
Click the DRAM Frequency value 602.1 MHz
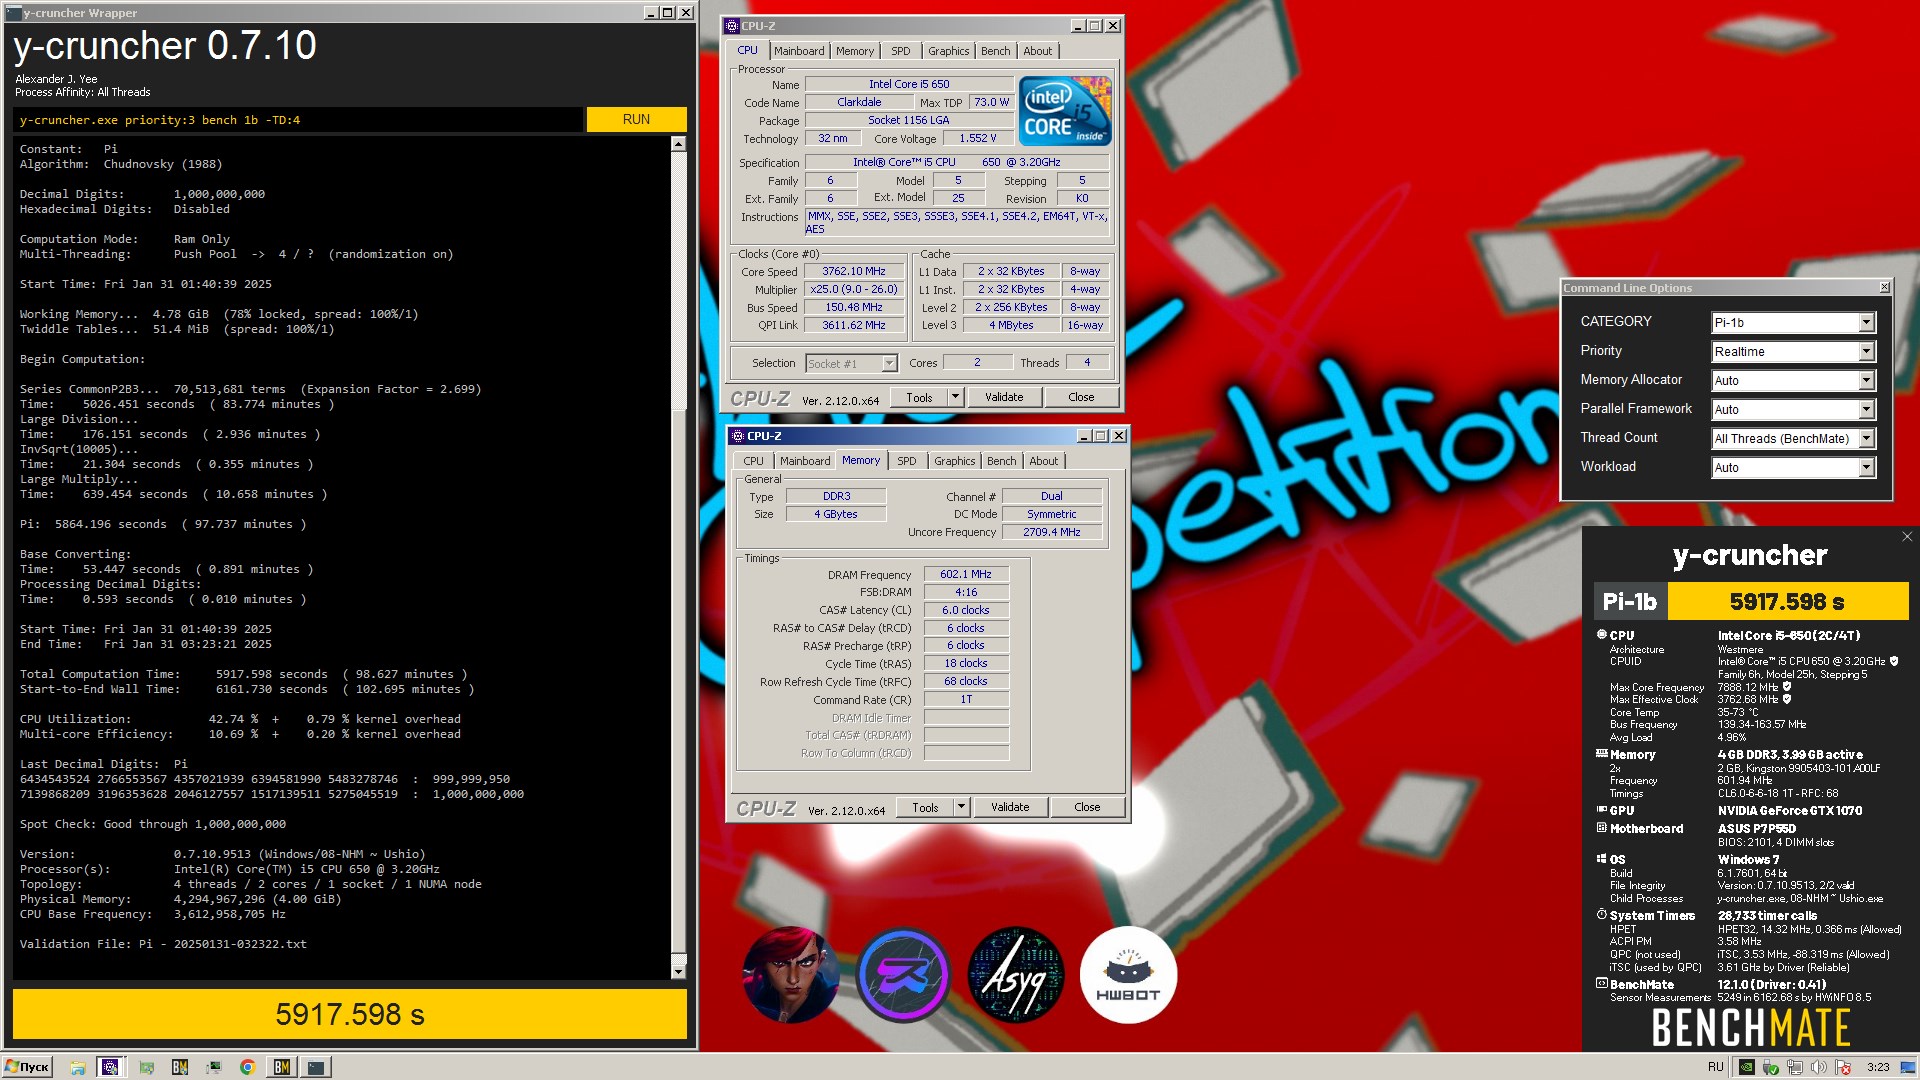point(966,574)
